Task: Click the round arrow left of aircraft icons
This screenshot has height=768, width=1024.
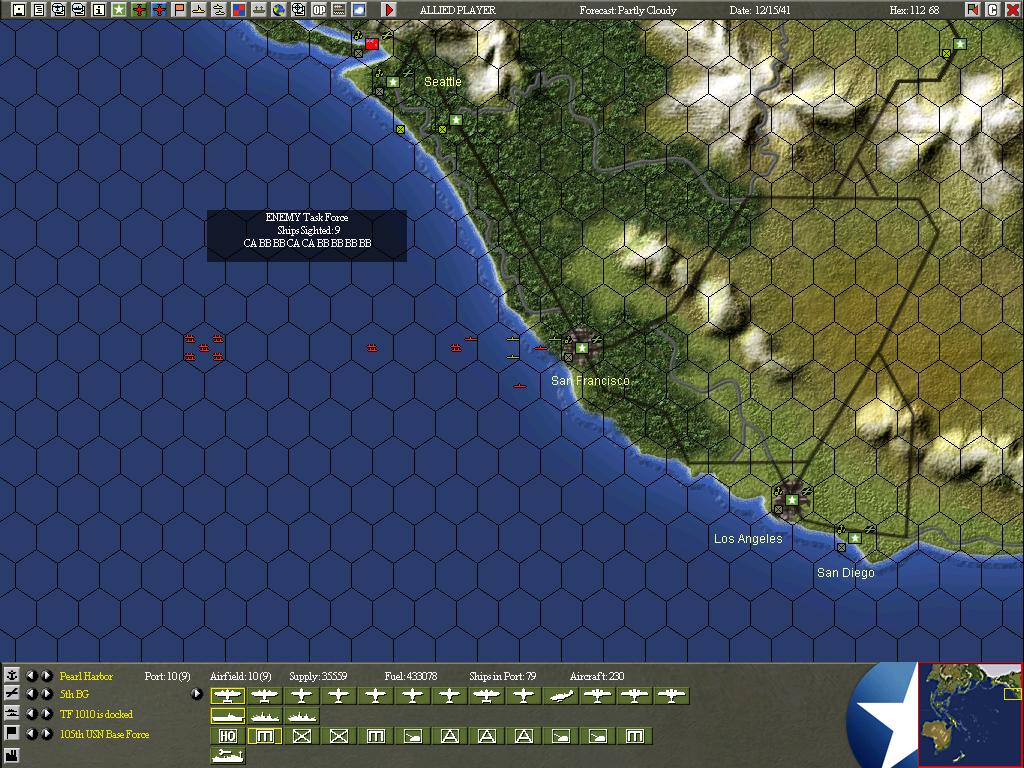Action: 197,694
